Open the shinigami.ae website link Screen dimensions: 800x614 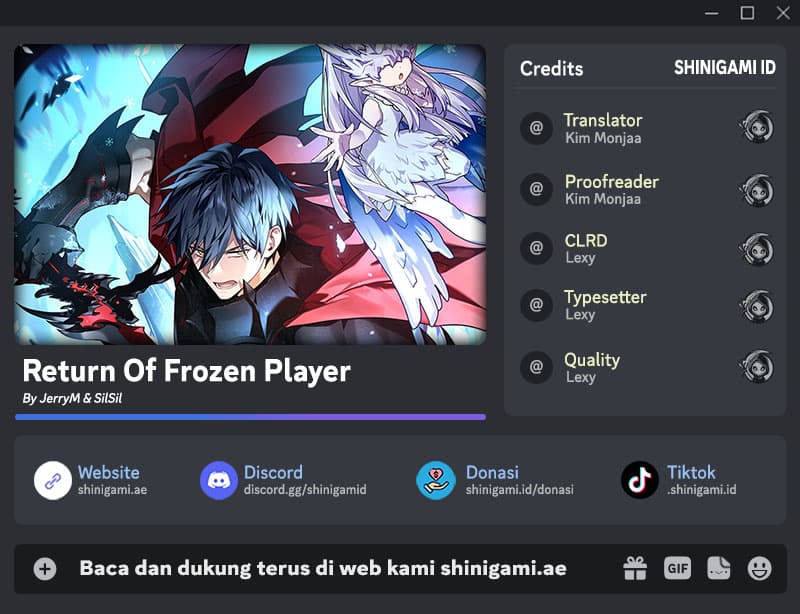point(112,490)
